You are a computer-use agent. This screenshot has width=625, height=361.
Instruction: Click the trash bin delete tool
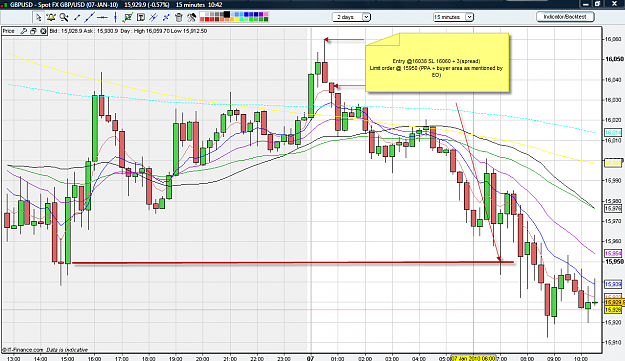click(x=179, y=17)
